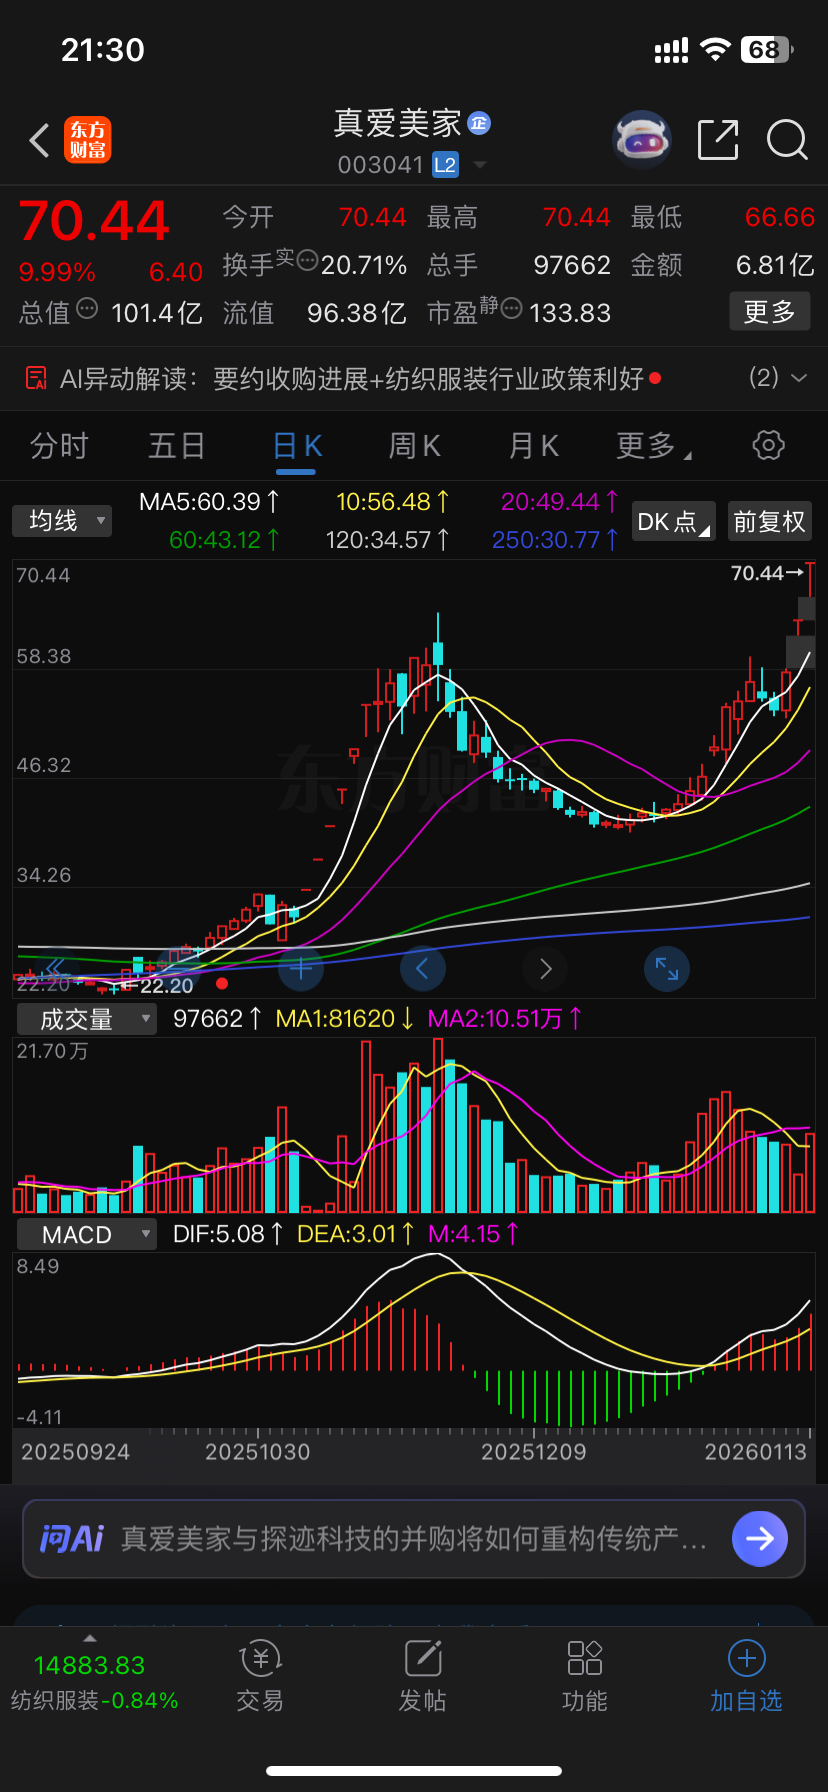Tap the enterprise badge next to 真爱美家

479,122
